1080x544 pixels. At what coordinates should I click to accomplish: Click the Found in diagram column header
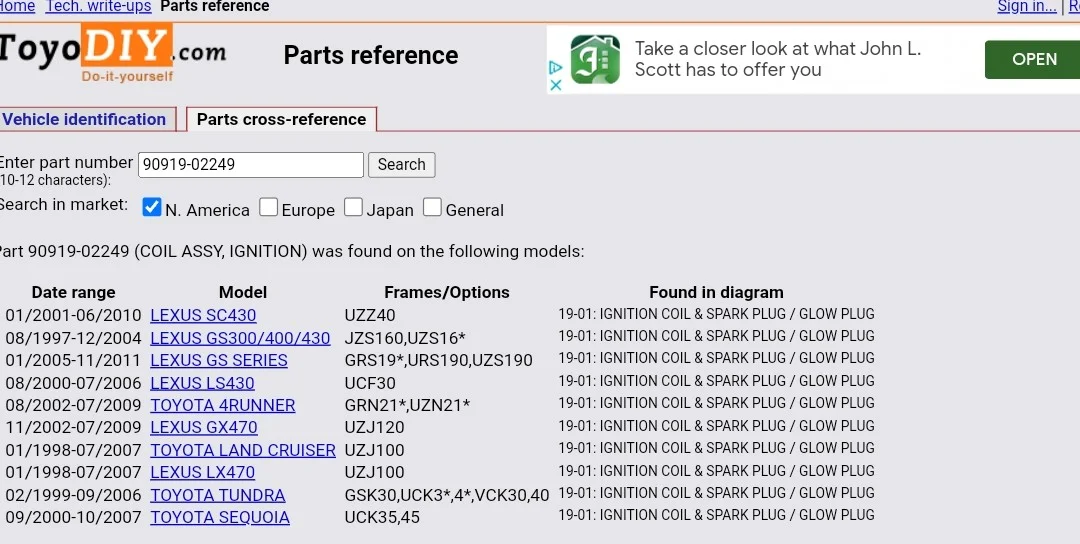coord(716,293)
